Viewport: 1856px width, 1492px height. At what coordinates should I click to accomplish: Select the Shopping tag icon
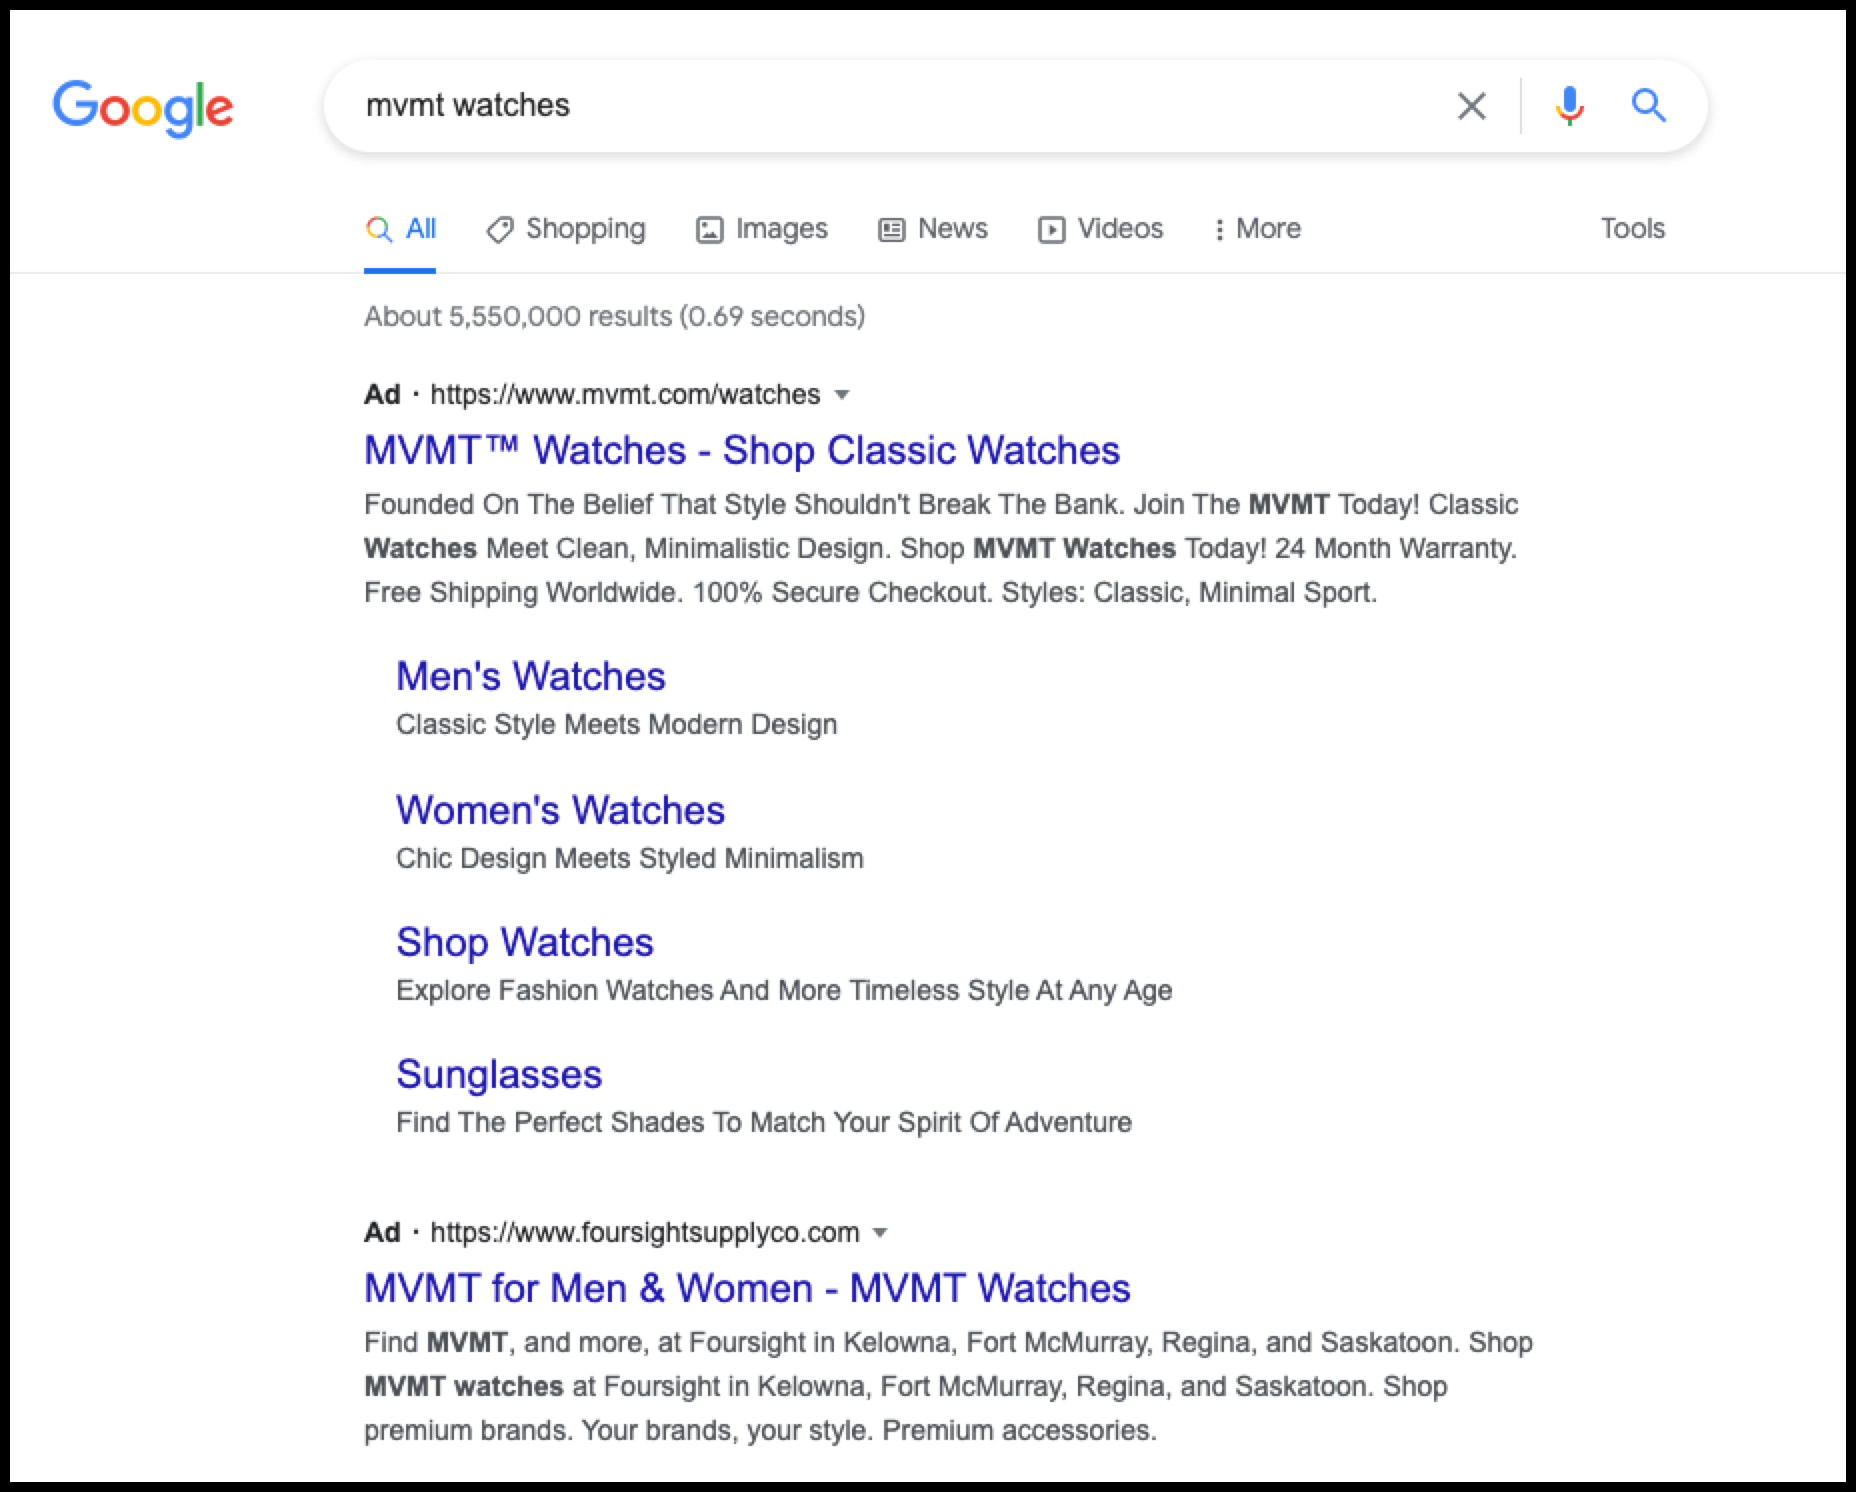coord(501,229)
